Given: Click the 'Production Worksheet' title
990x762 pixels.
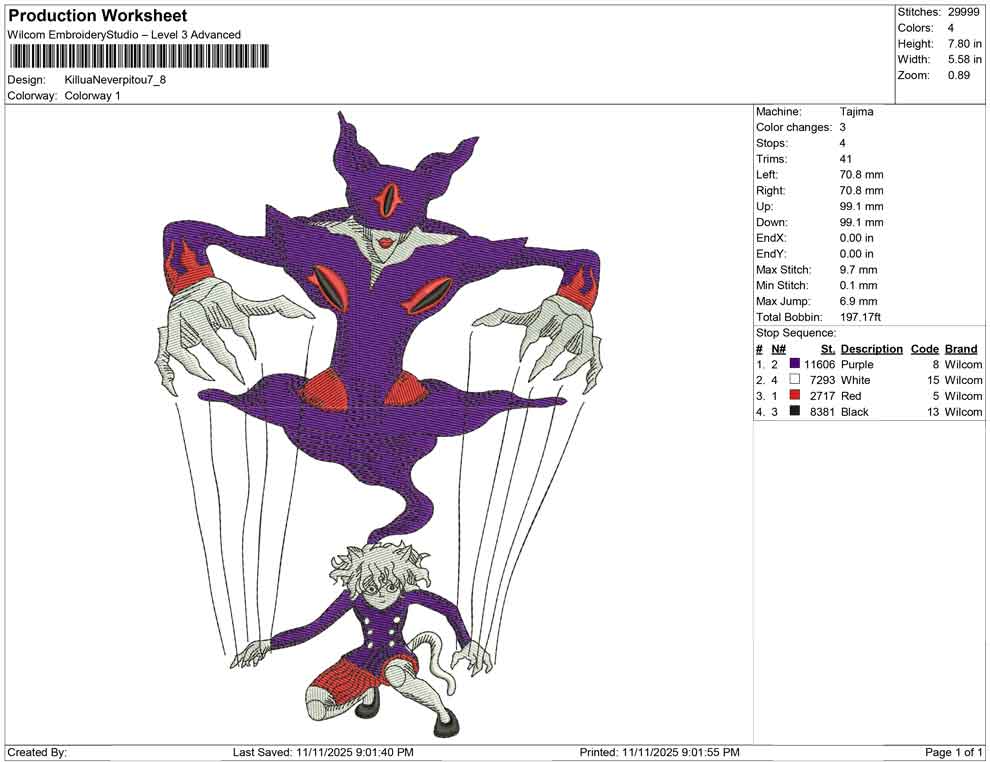Looking at the screenshot, I should pos(98,16).
